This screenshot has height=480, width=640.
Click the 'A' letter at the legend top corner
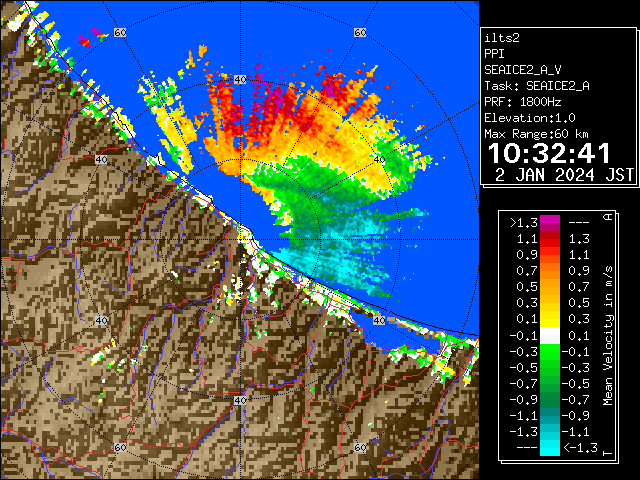coord(608,217)
